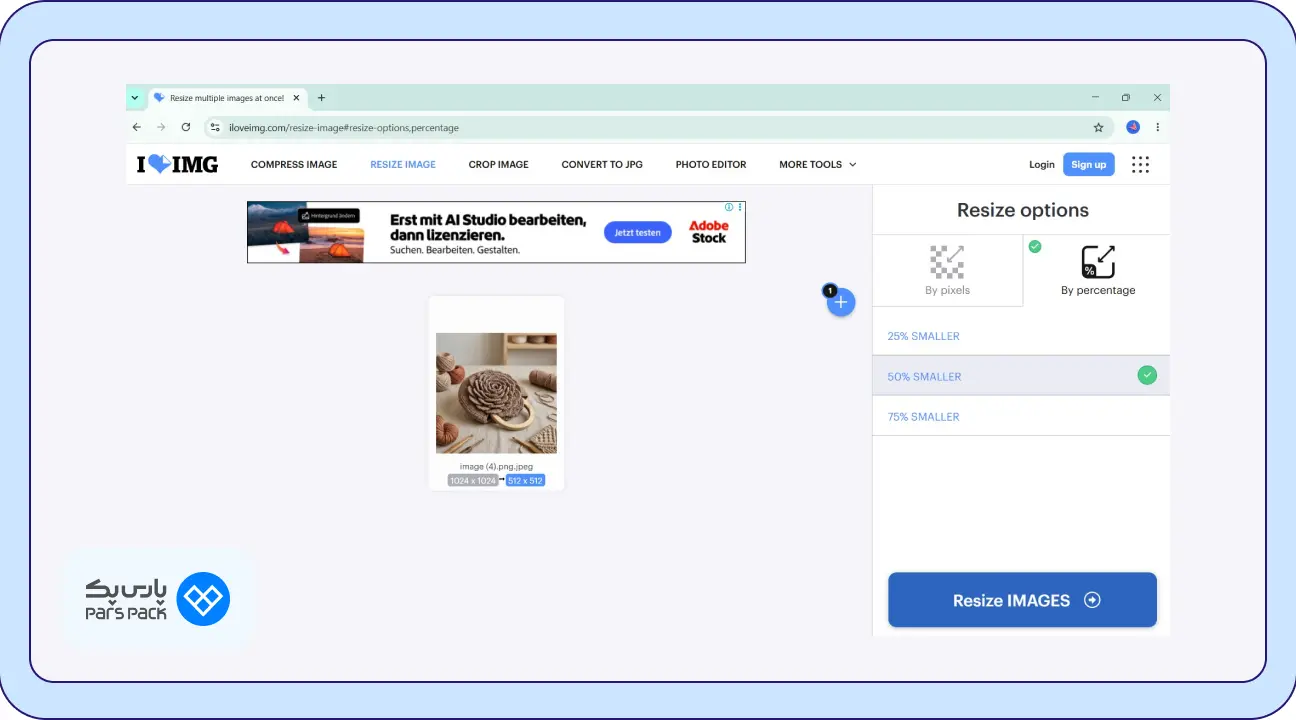Click the iLoveIMG logo

[177, 164]
